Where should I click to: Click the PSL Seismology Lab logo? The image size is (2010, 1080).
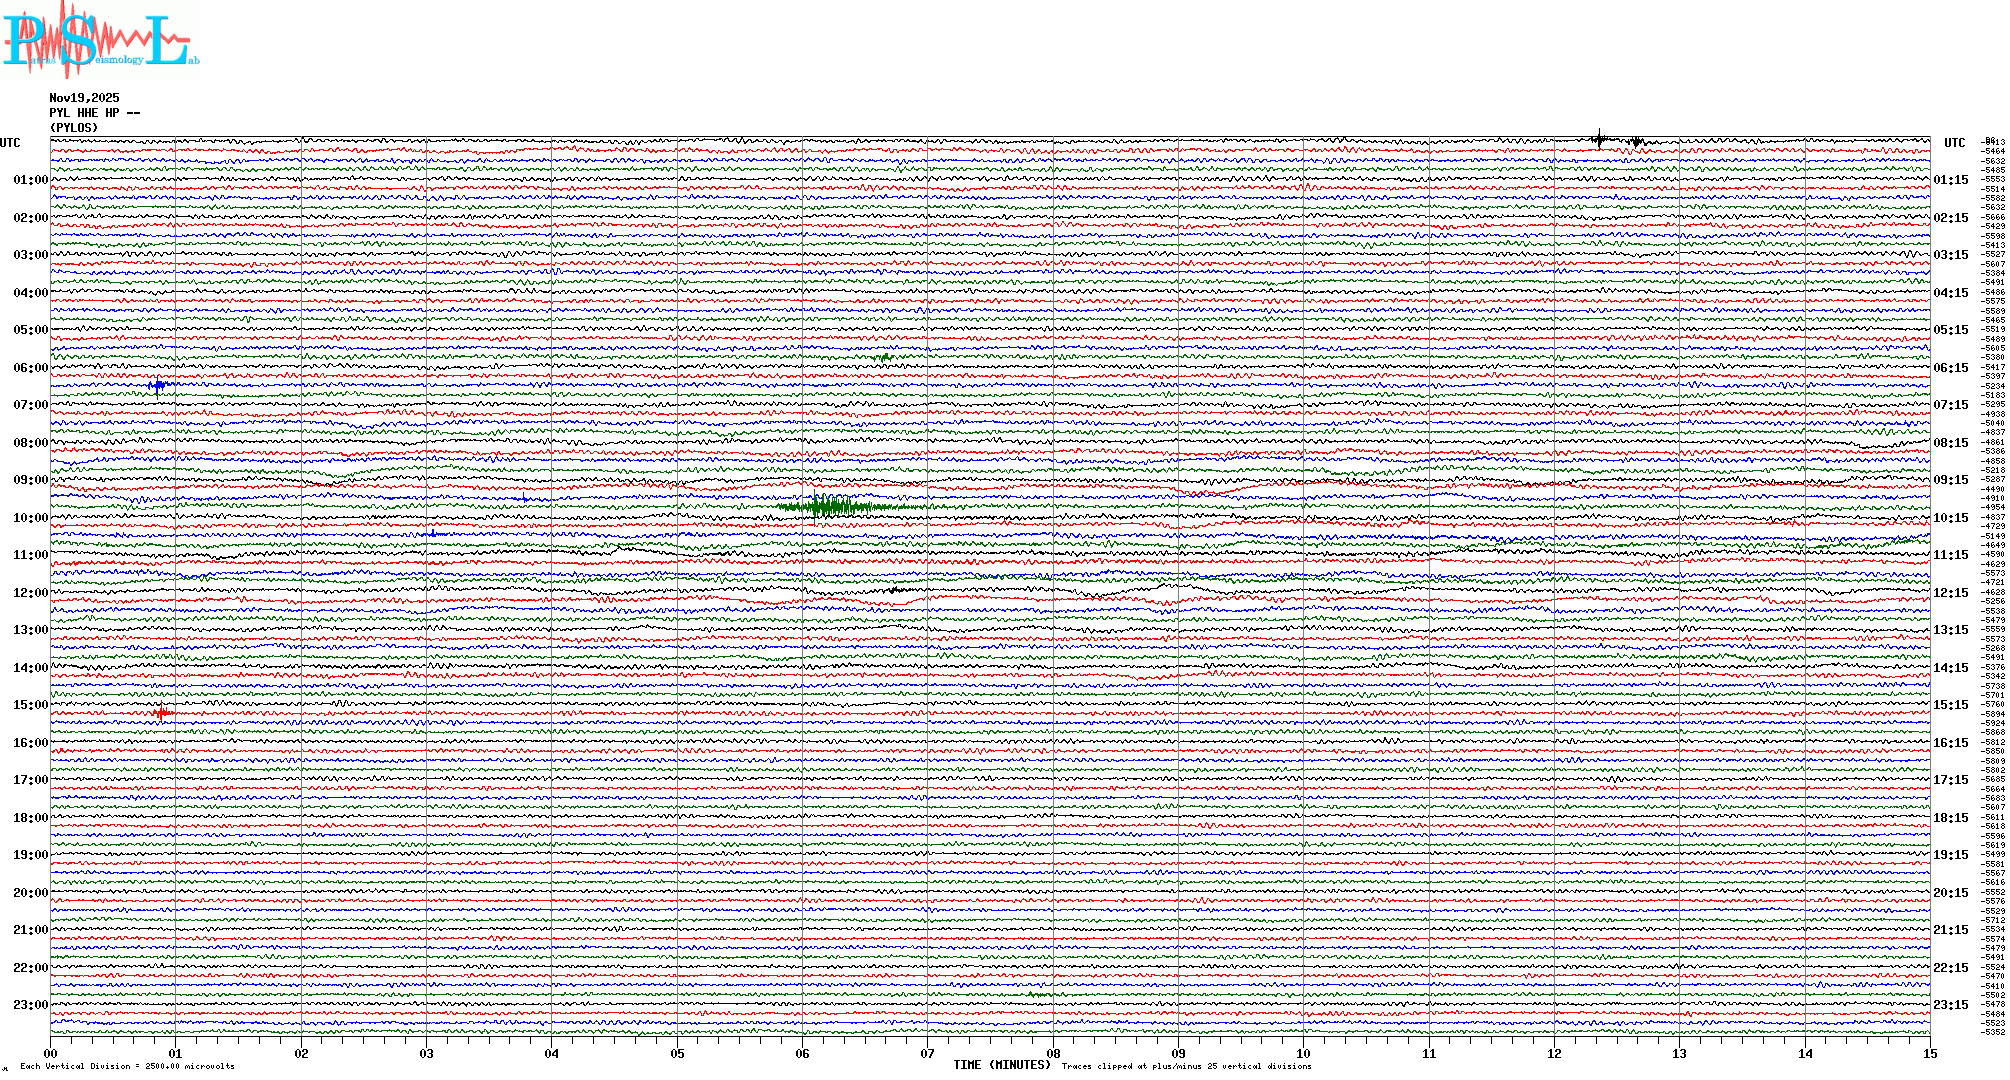click(x=100, y=38)
